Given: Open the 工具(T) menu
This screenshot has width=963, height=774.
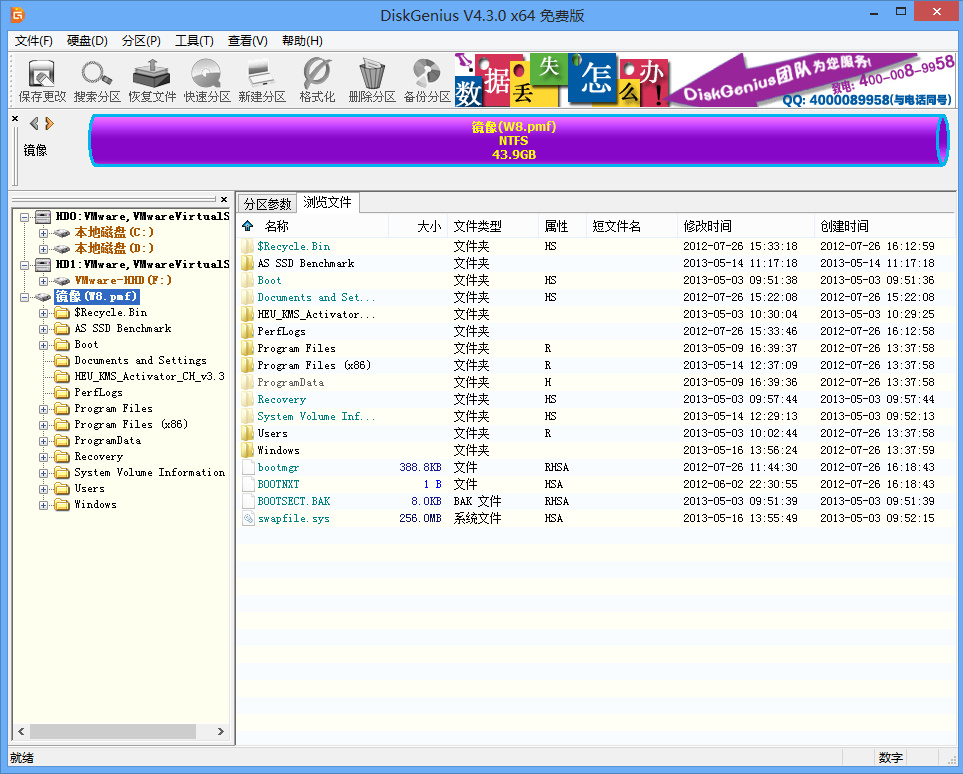Looking at the screenshot, I should tap(194, 41).
